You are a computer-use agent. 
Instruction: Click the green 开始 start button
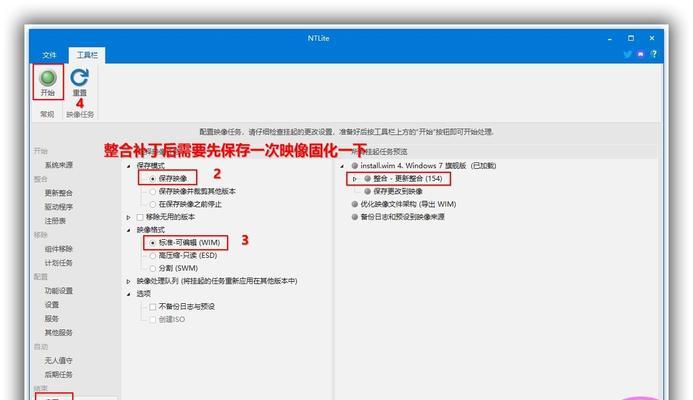pyautogui.click(x=48, y=81)
